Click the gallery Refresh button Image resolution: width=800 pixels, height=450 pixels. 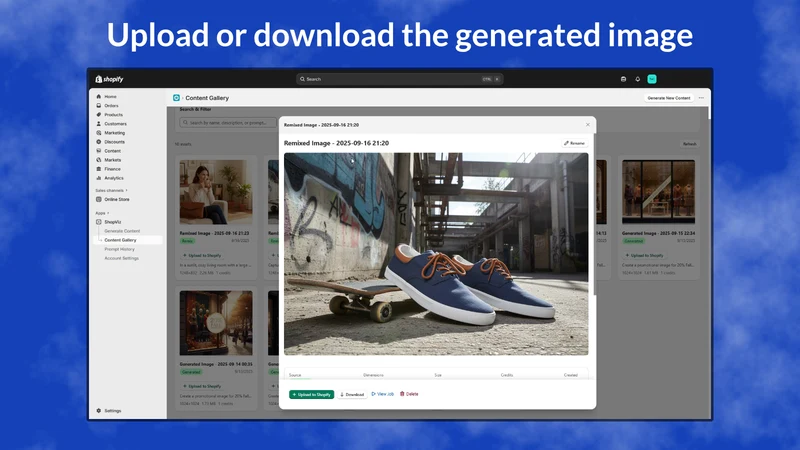click(x=689, y=144)
